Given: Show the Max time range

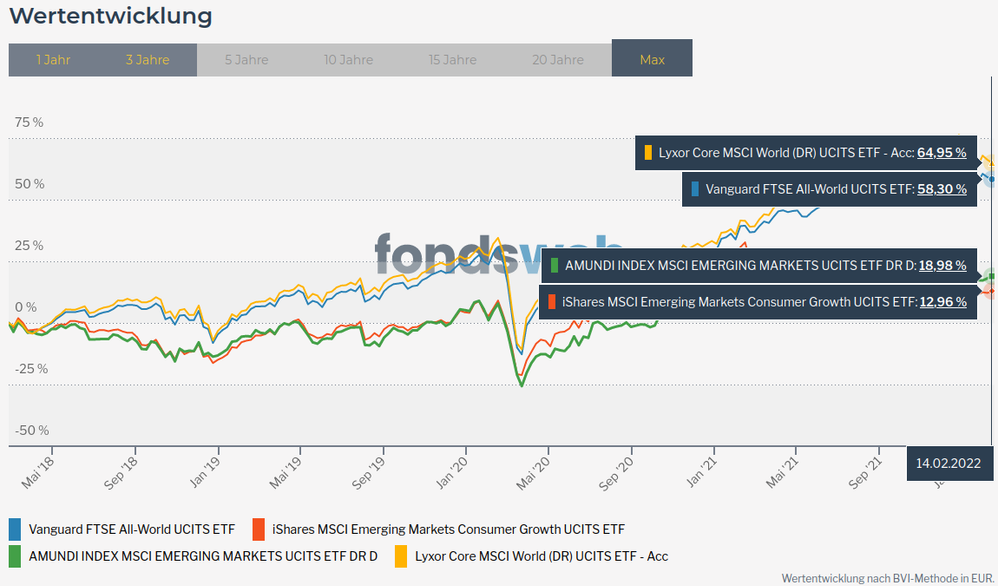Looking at the screenshot, I should 652,60.
